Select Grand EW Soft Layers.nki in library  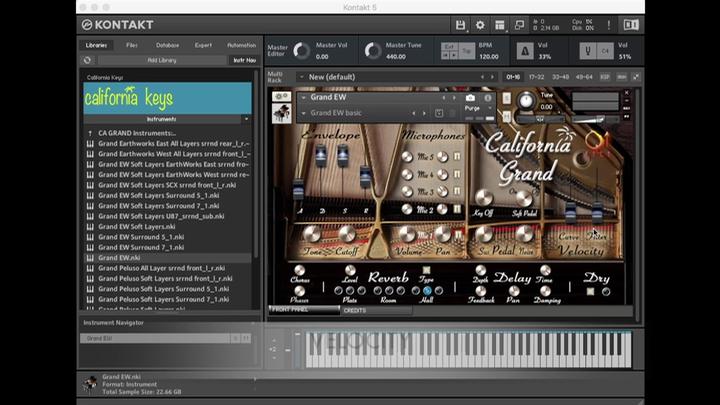point(137,226)
